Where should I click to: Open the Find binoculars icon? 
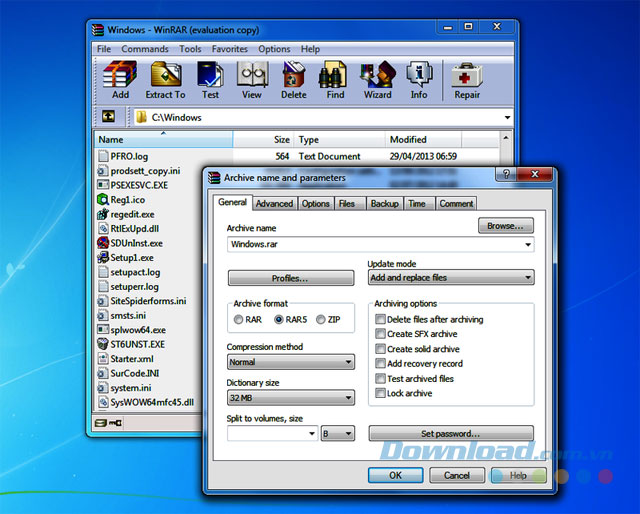pos(335,80)
